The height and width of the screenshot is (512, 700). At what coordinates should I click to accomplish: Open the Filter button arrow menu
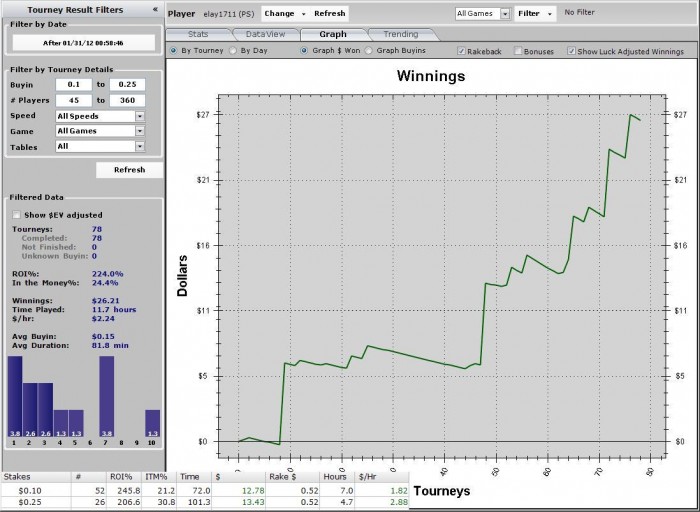click(x=550, y=14)
